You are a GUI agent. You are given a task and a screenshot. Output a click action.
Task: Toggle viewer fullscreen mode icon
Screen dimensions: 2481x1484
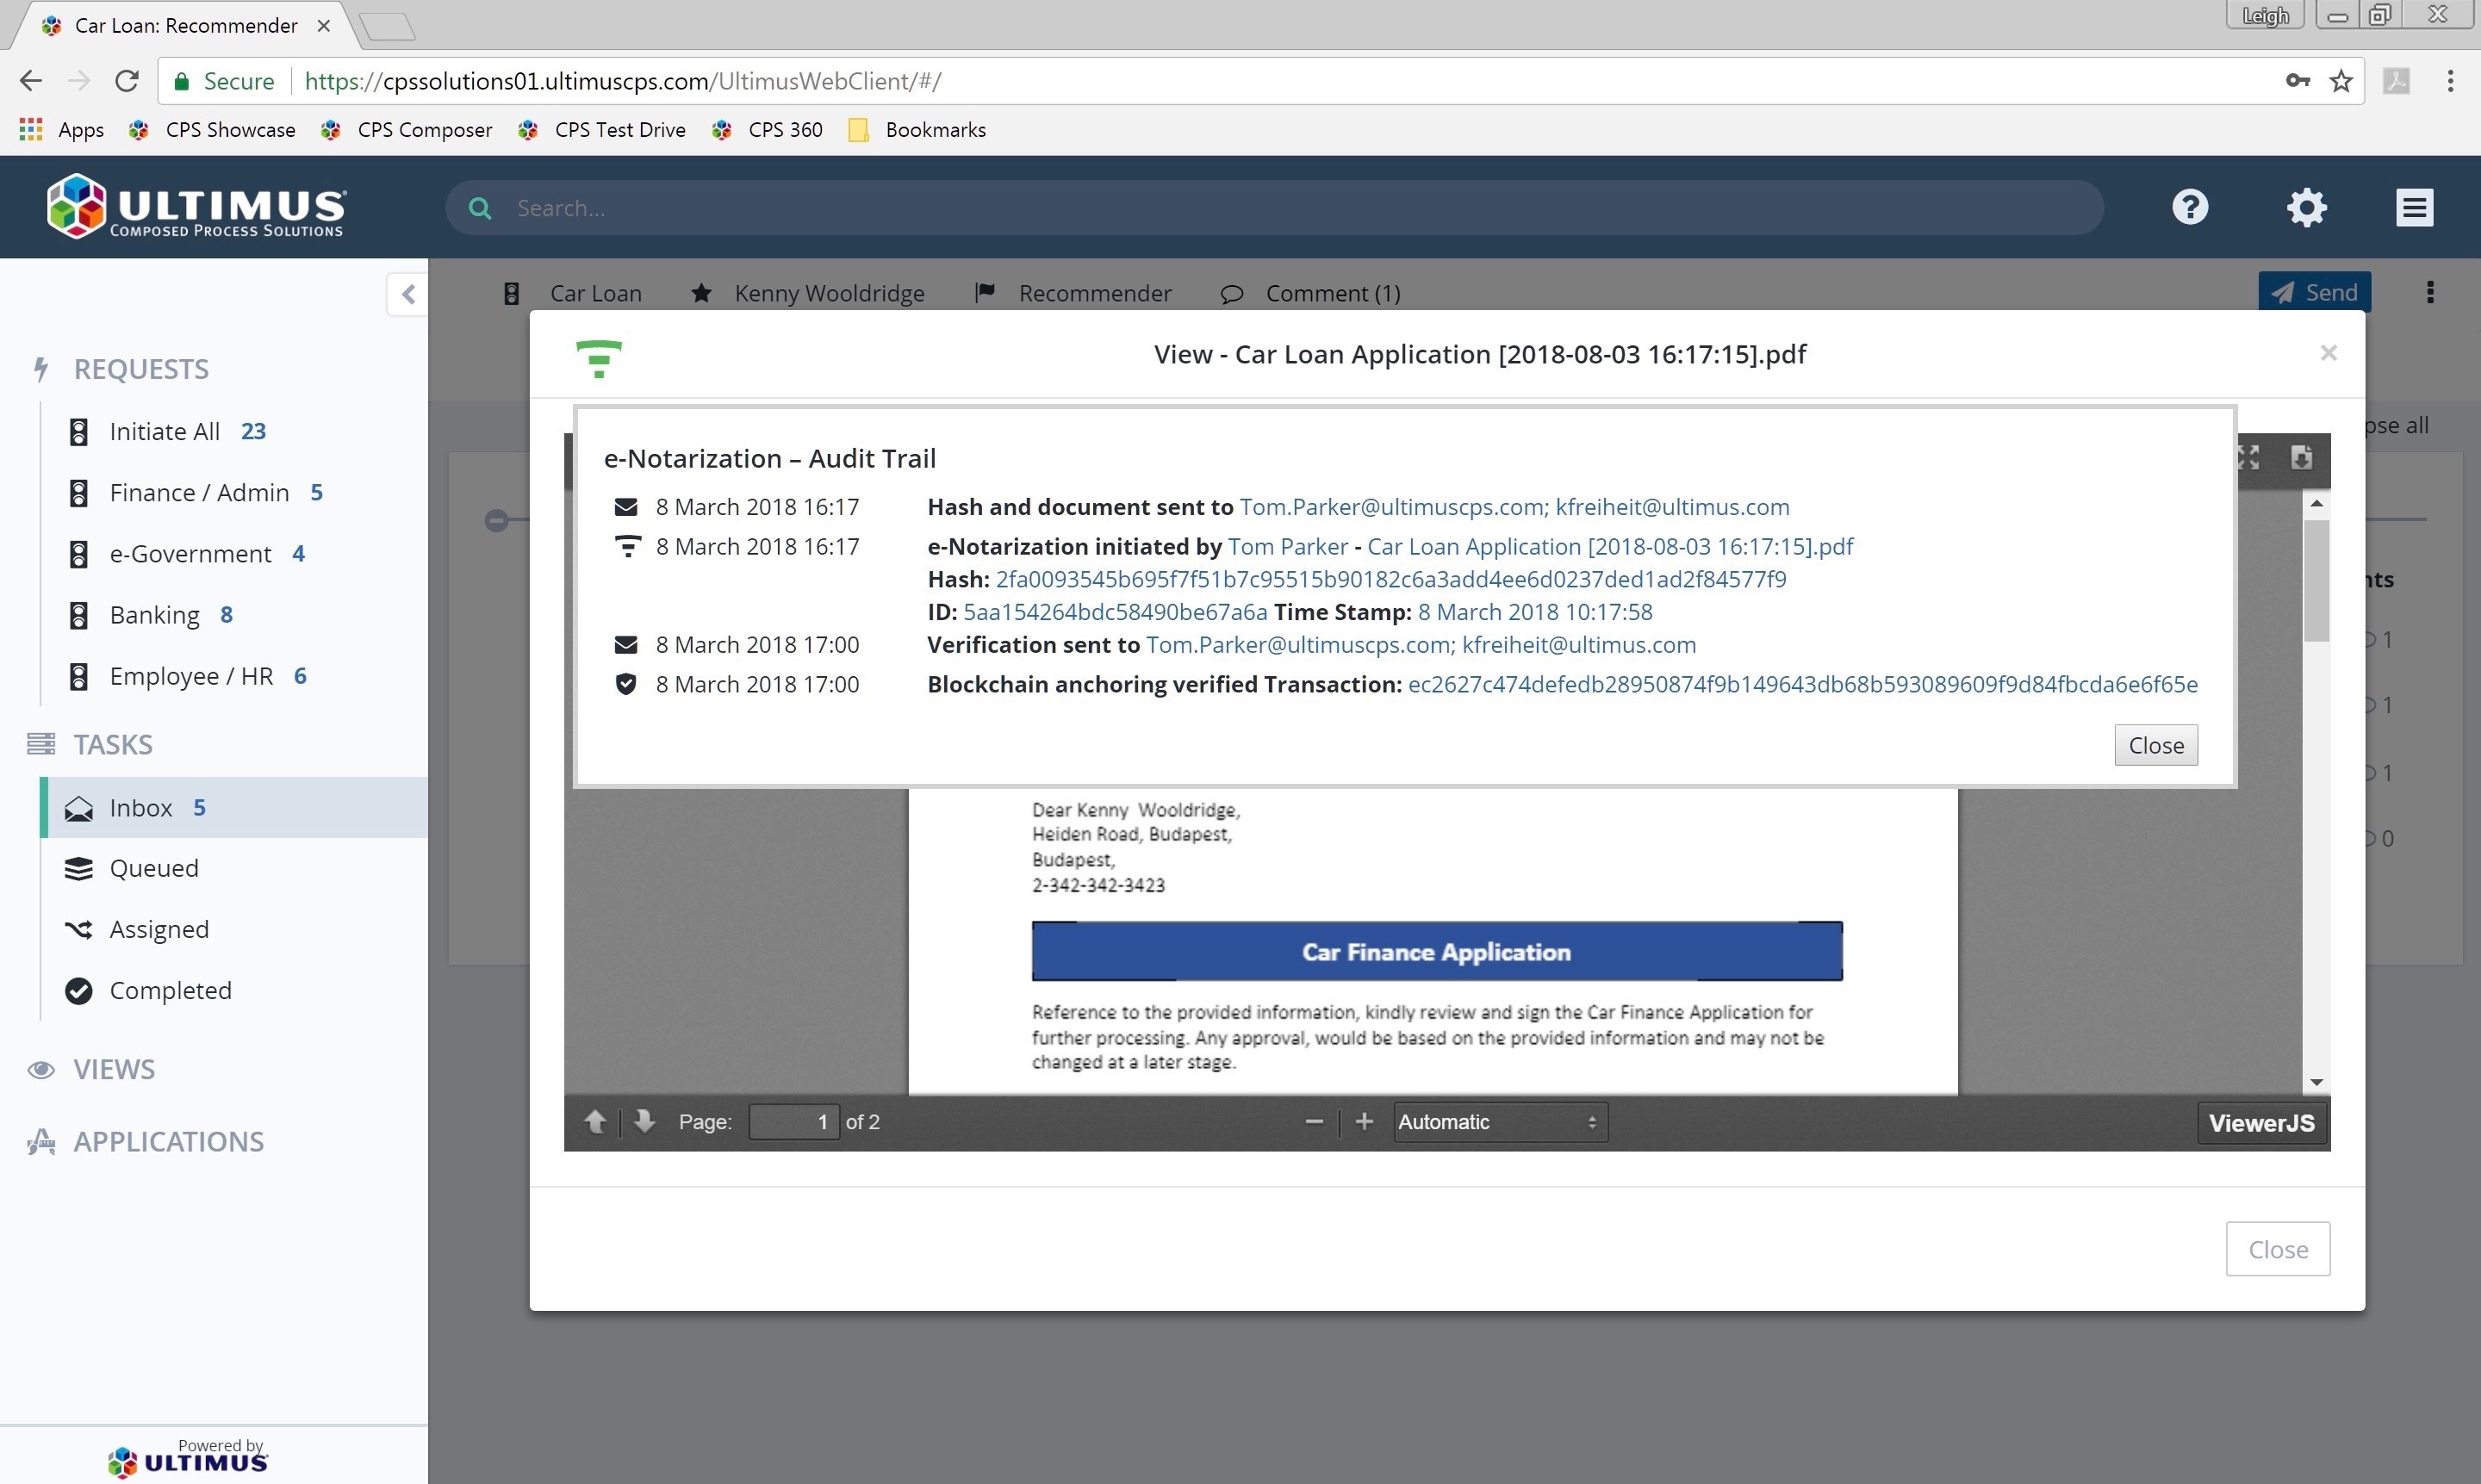pos(2248,458)
